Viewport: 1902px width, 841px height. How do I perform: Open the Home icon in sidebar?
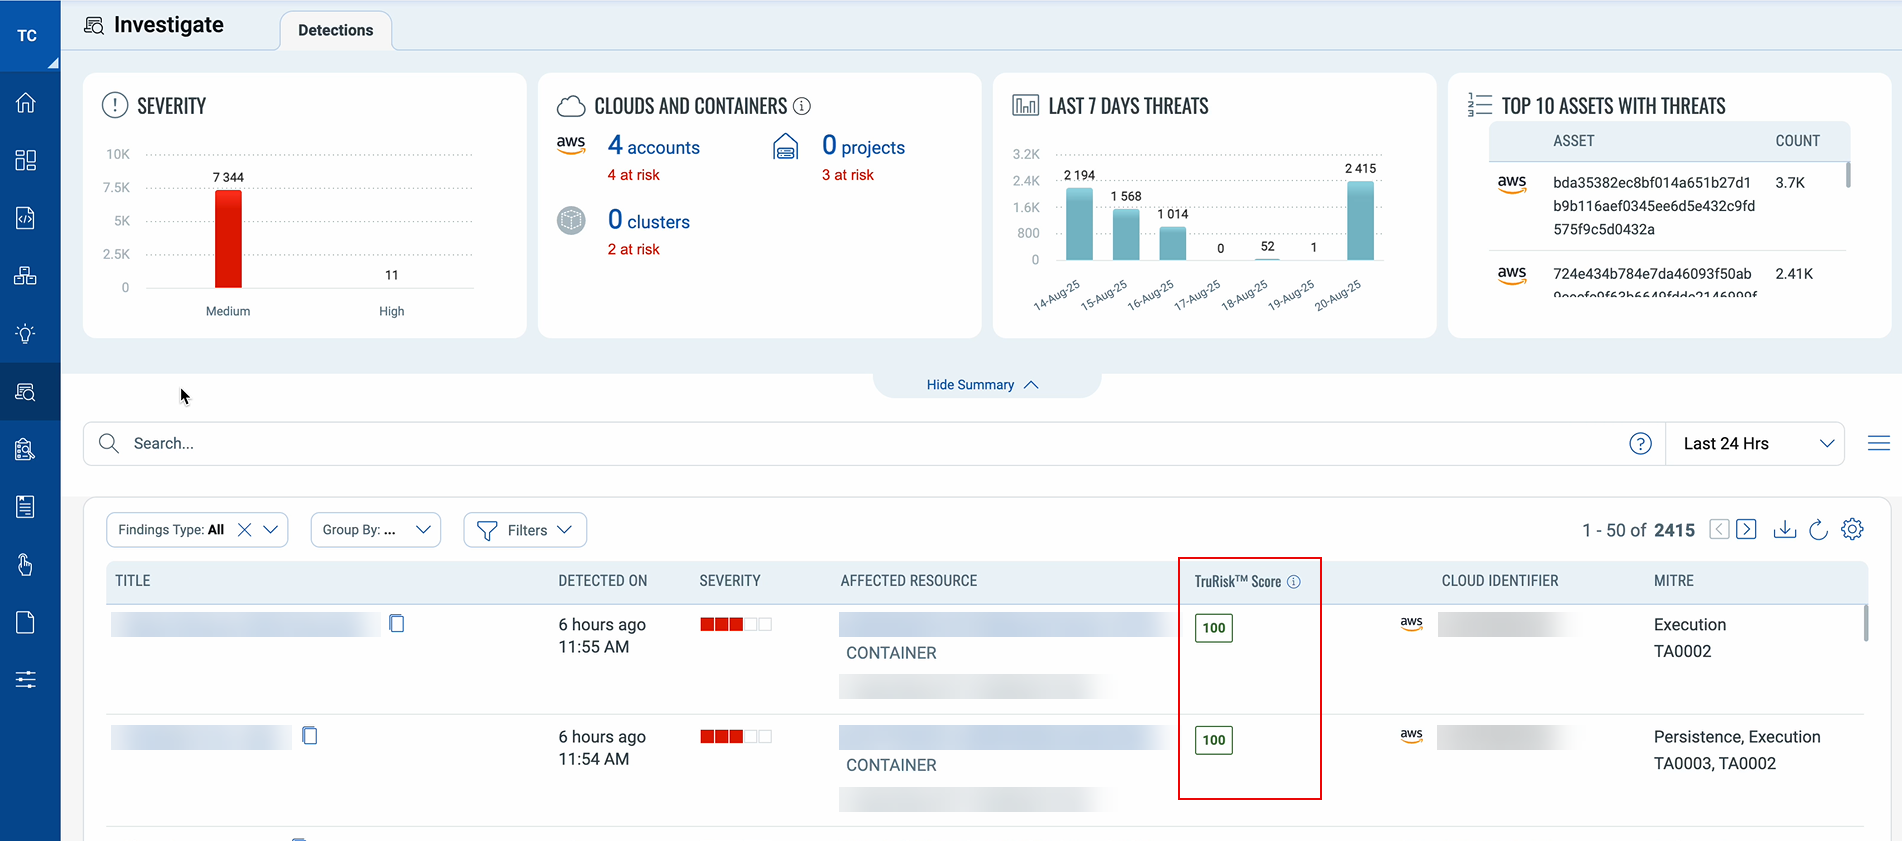point(26,103)
